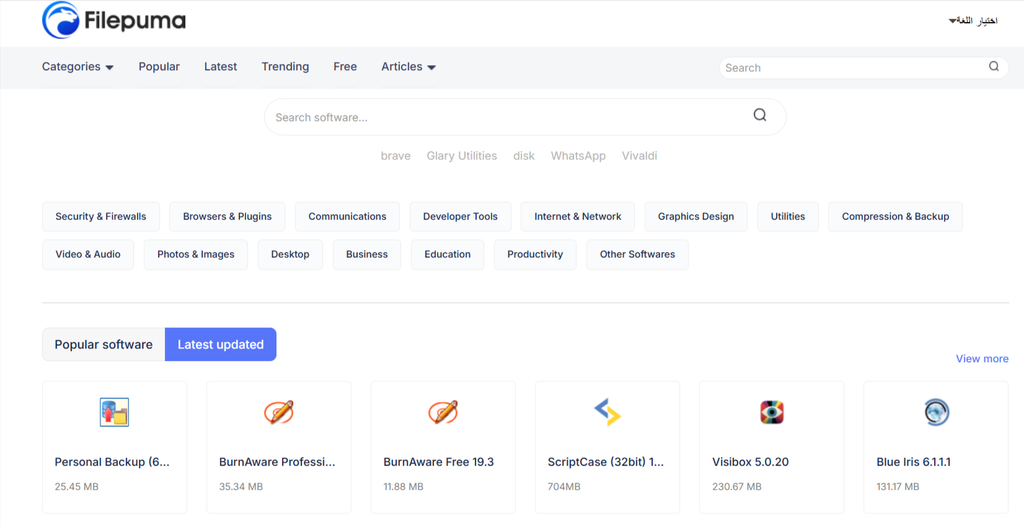Open the BurnAware Professional title link

pyautogui.click(x=277, y=462)
